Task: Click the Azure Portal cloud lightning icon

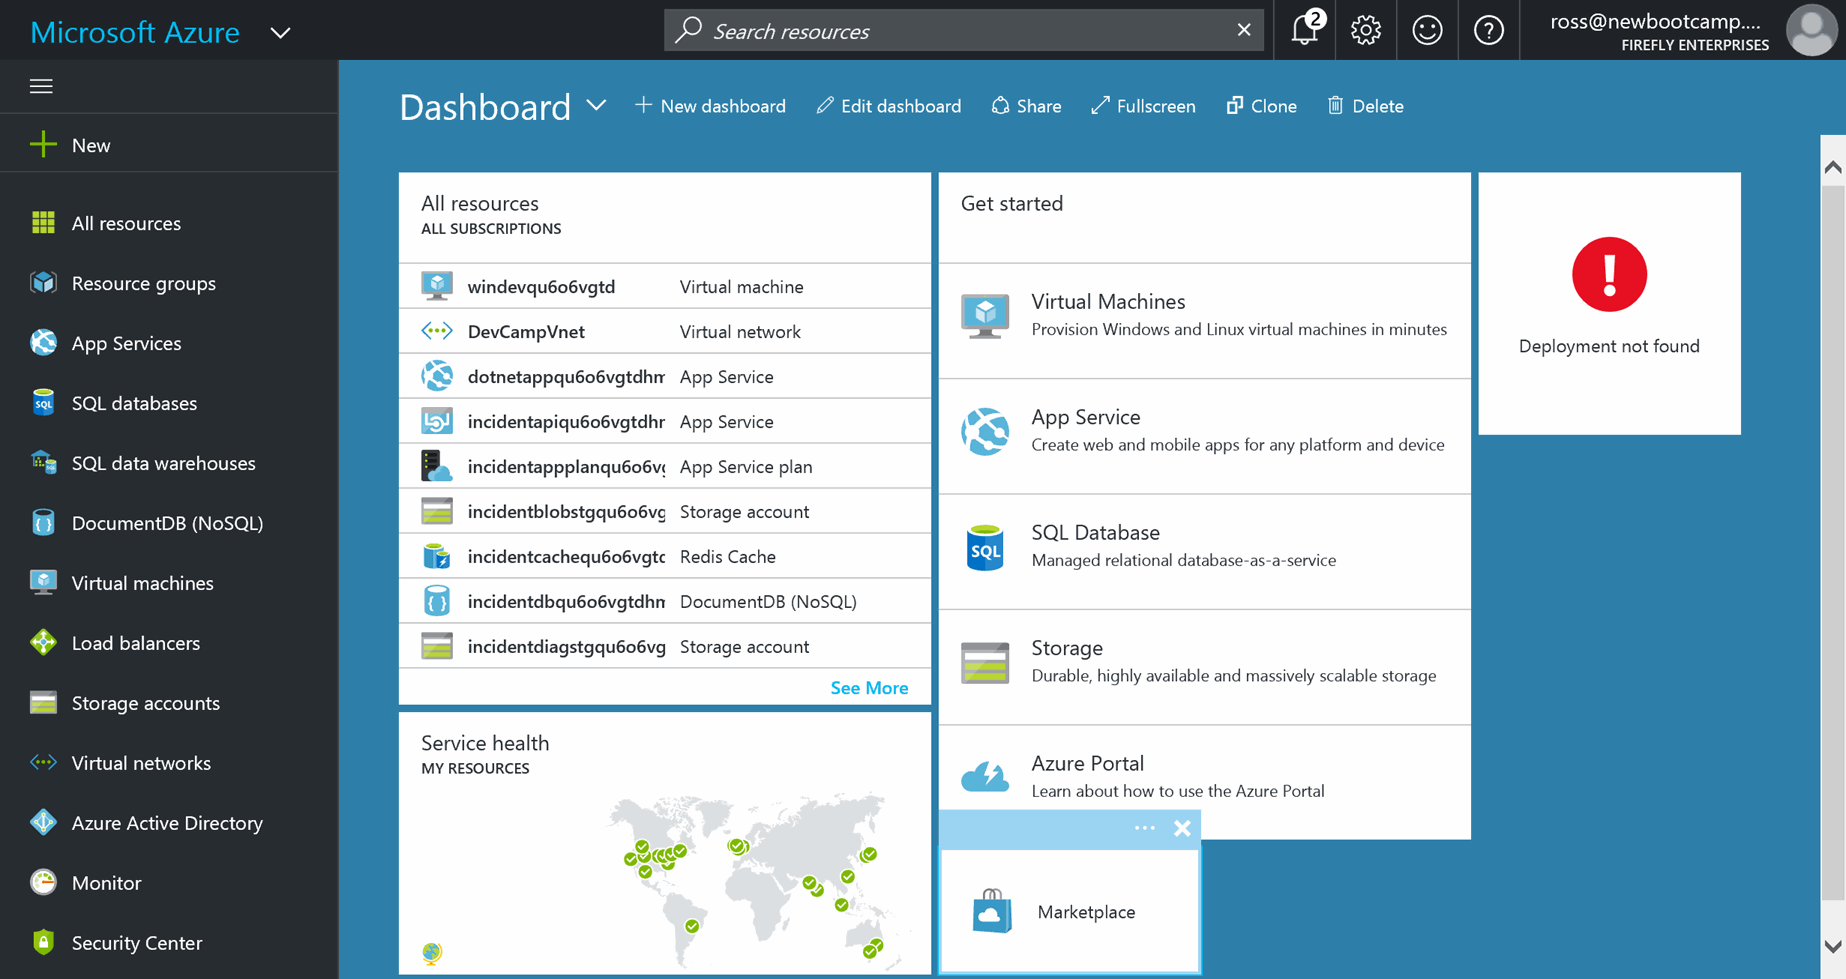Action: click(985, 777)
